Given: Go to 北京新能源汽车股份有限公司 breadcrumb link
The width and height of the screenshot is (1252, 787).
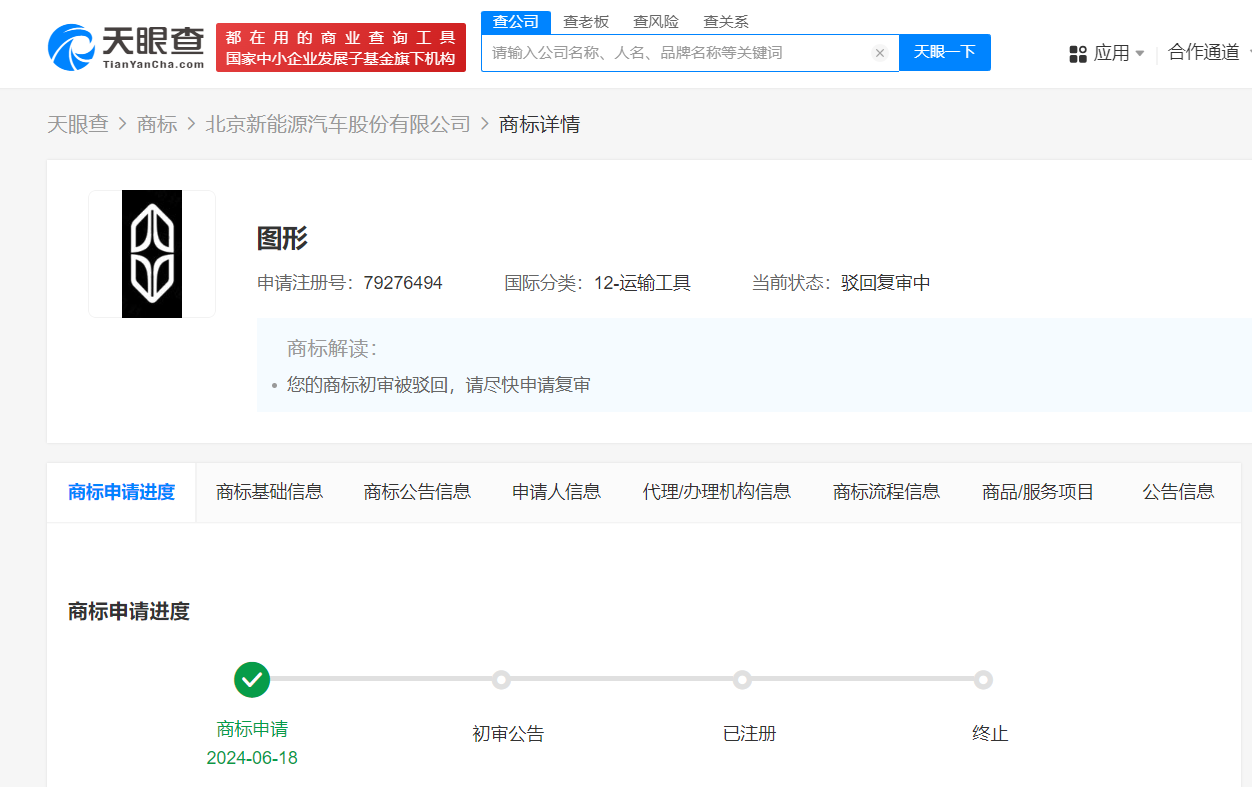Looking at the screenshot, I should pyautogui.click(x=338, y=124).
